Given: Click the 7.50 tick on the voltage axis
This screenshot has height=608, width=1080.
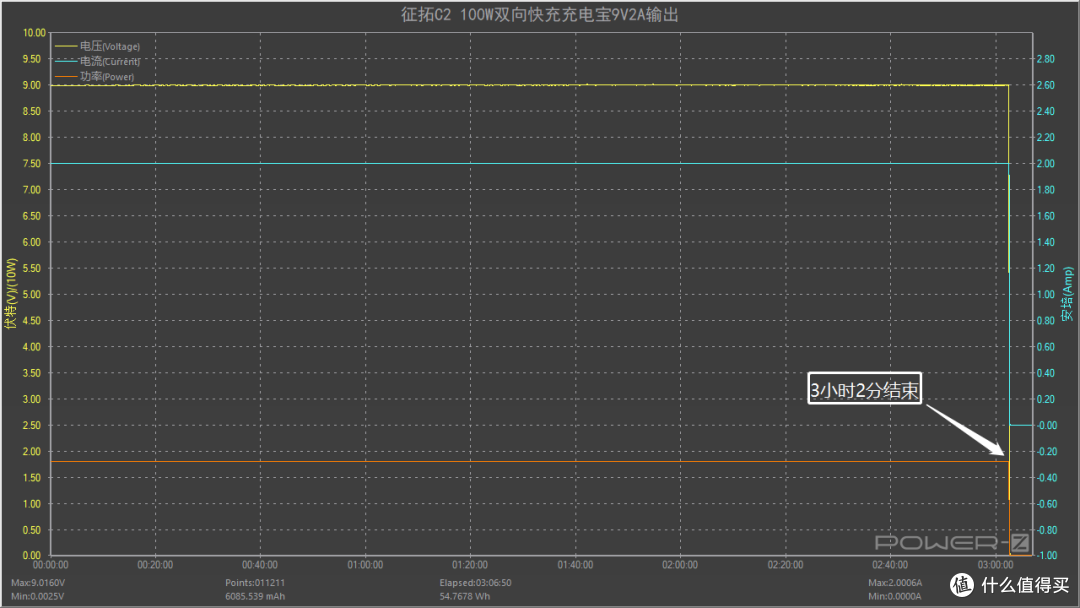Looking at the screenshot, I should coord(32,164).
